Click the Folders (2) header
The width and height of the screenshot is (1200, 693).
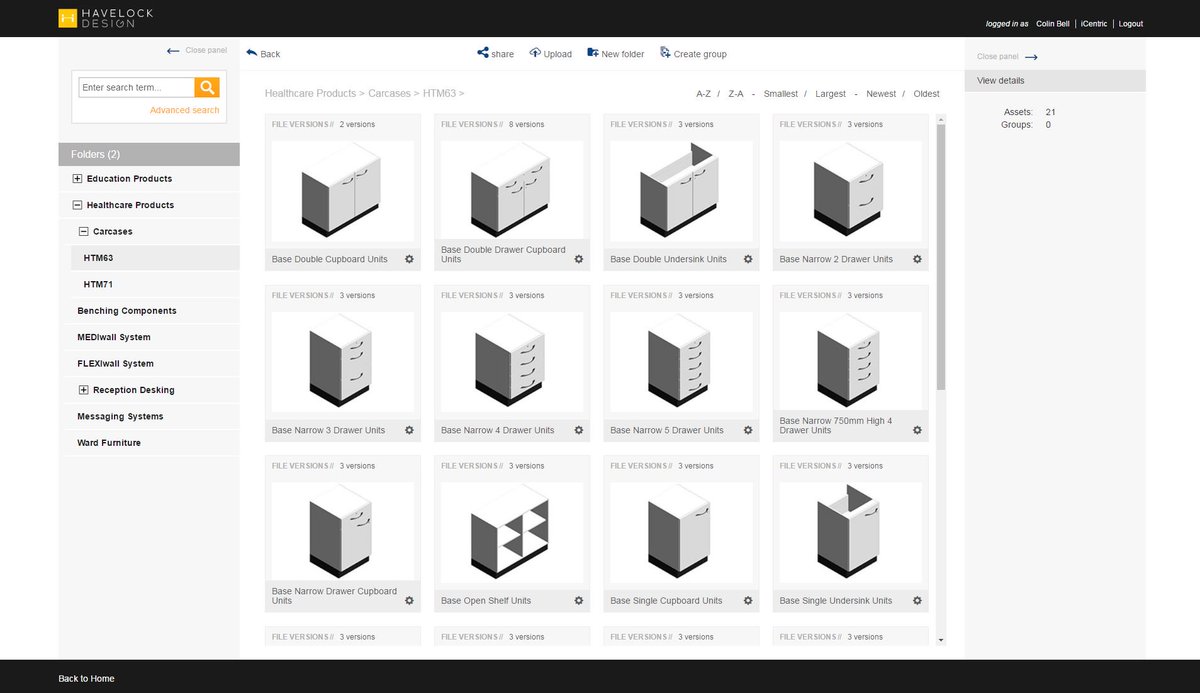[x=149, y=154]
